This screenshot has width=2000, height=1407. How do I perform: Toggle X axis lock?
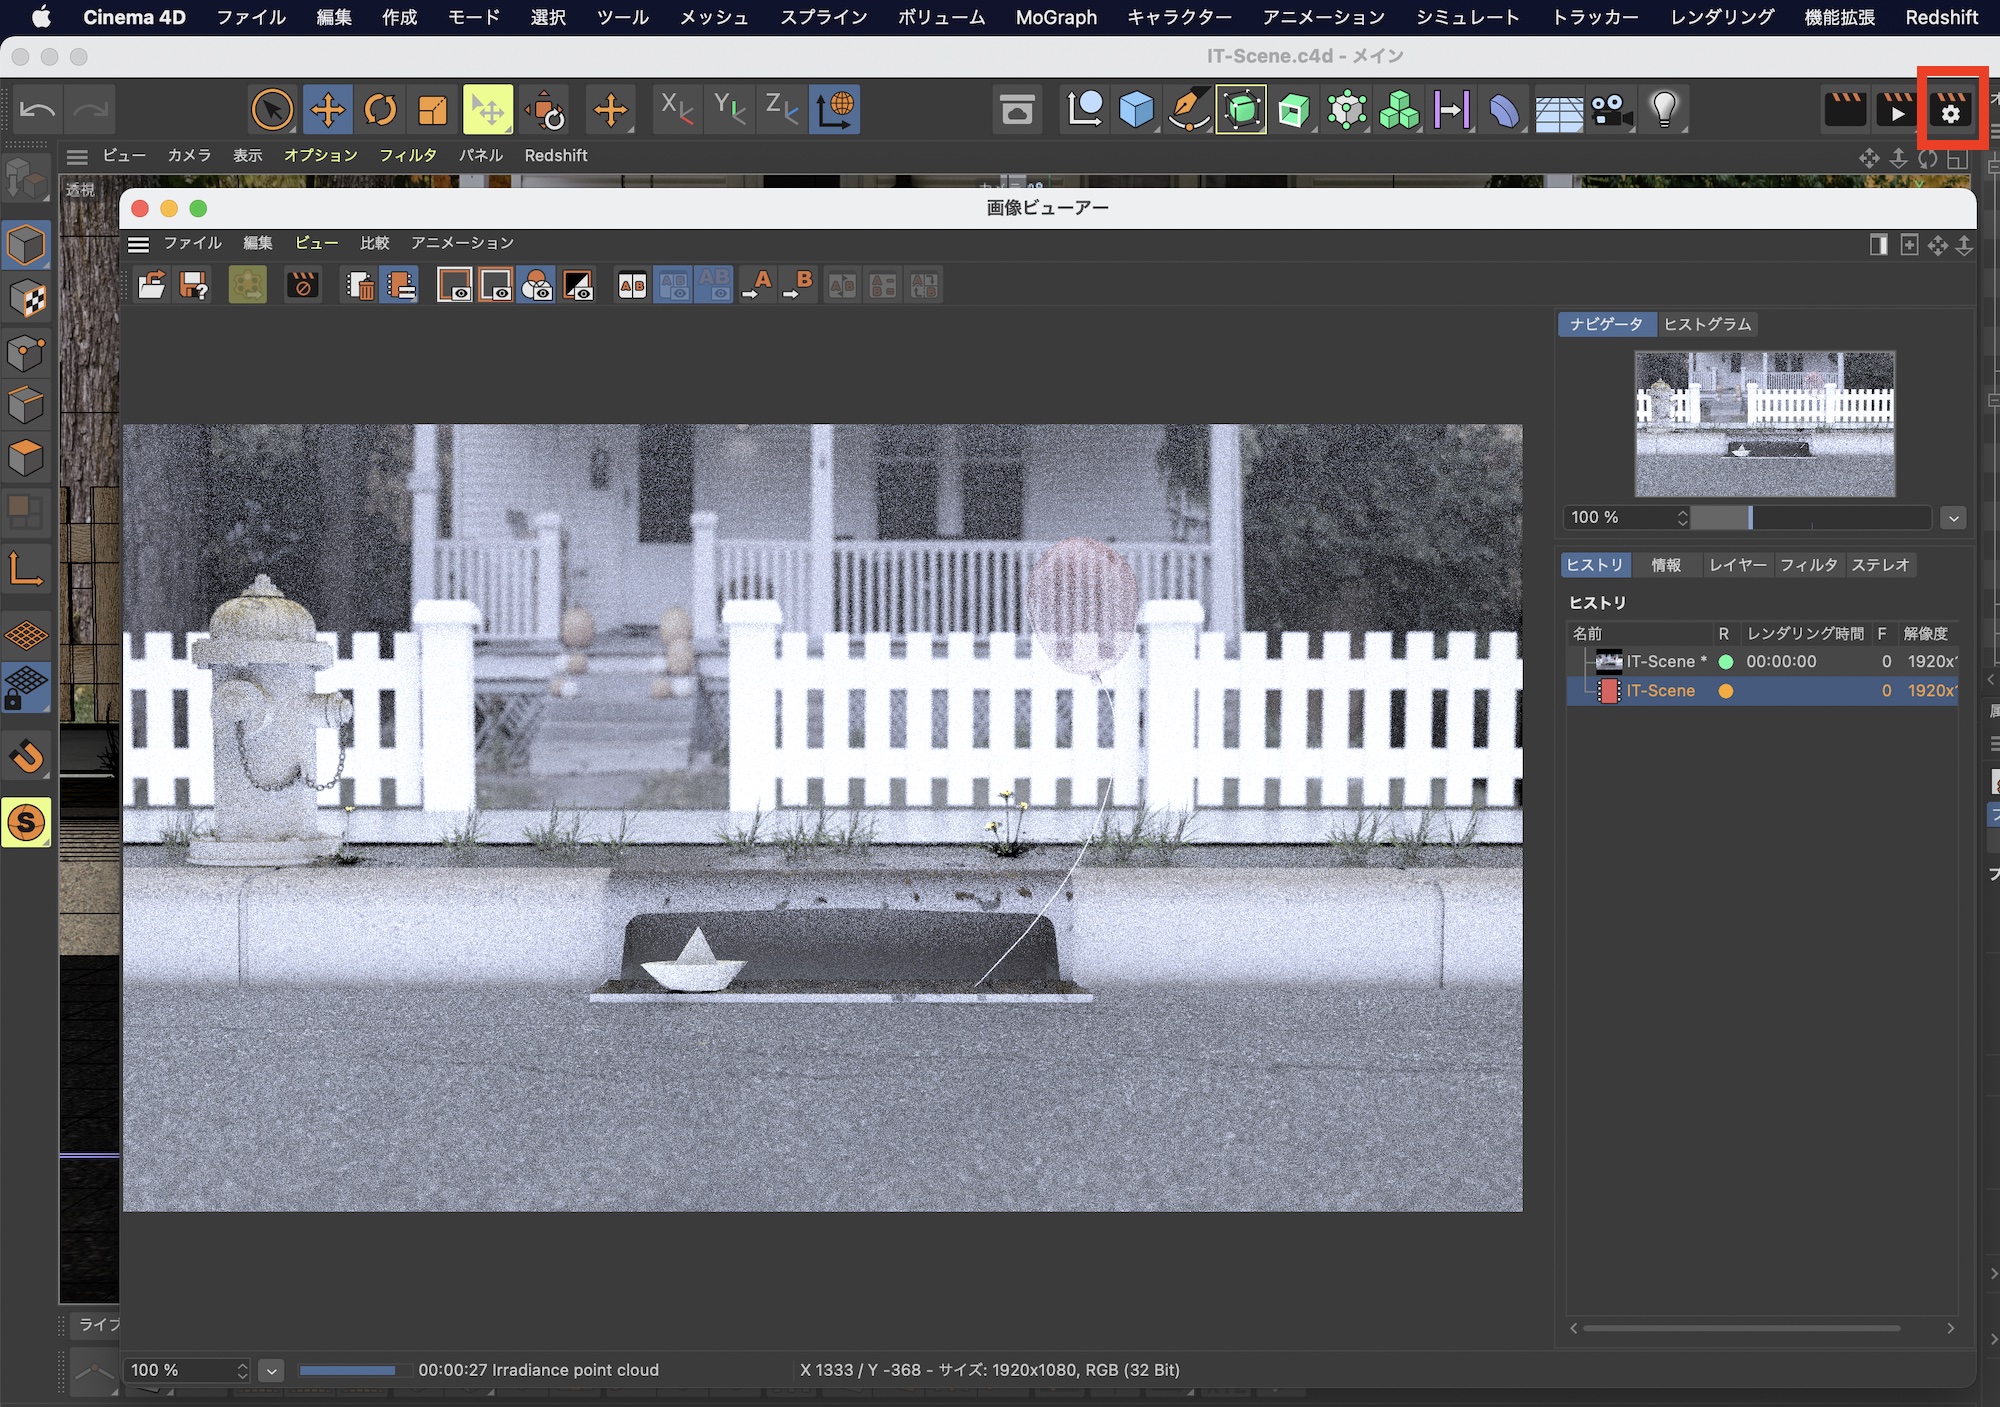[x=677, y=109]
